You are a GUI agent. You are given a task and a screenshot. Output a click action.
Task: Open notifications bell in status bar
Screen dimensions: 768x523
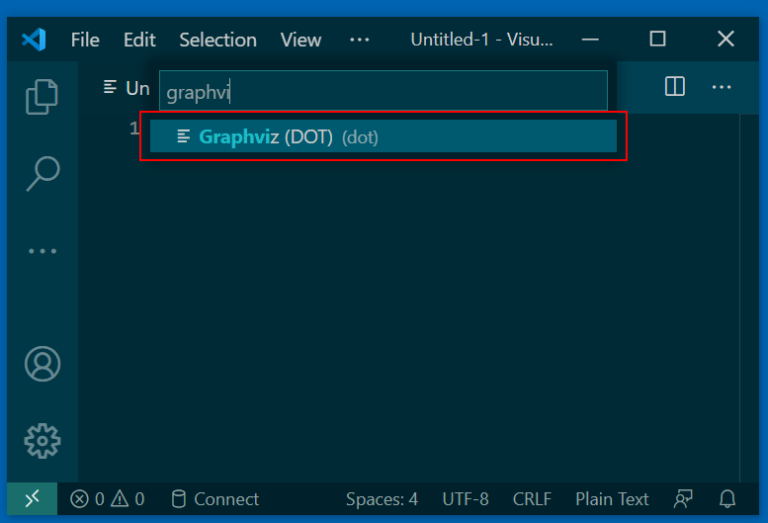(x=728, y=499)
